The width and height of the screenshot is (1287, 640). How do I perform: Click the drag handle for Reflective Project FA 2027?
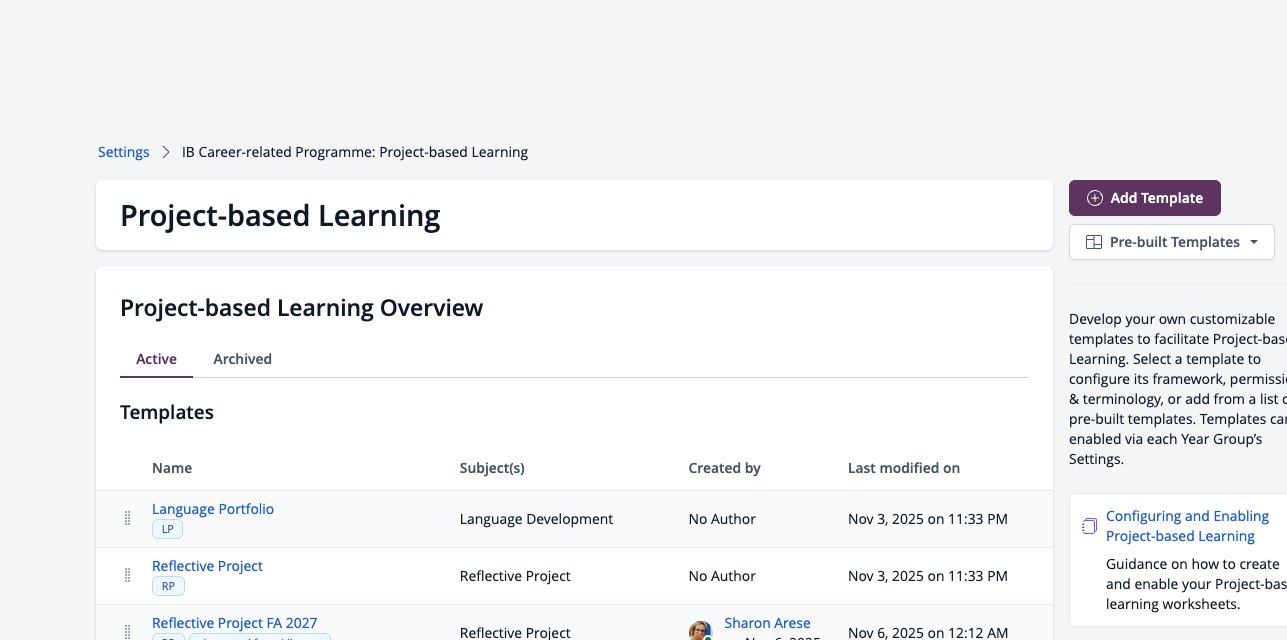127,632
